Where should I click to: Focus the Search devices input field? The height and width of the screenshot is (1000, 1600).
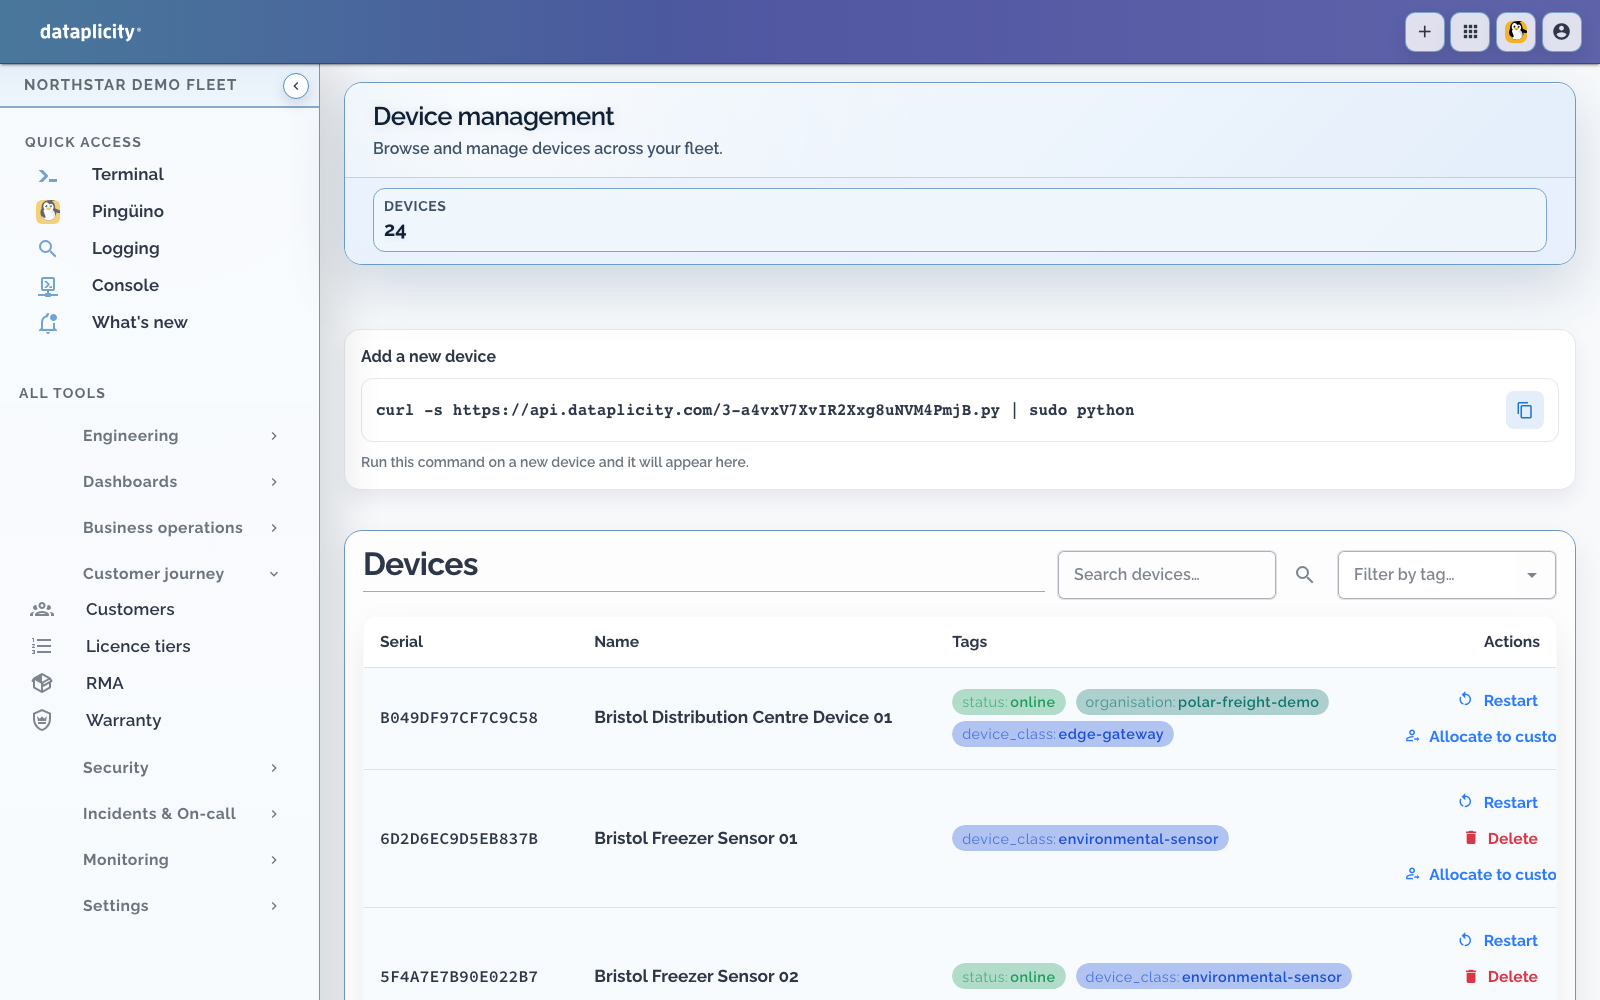coord(1167,575)
